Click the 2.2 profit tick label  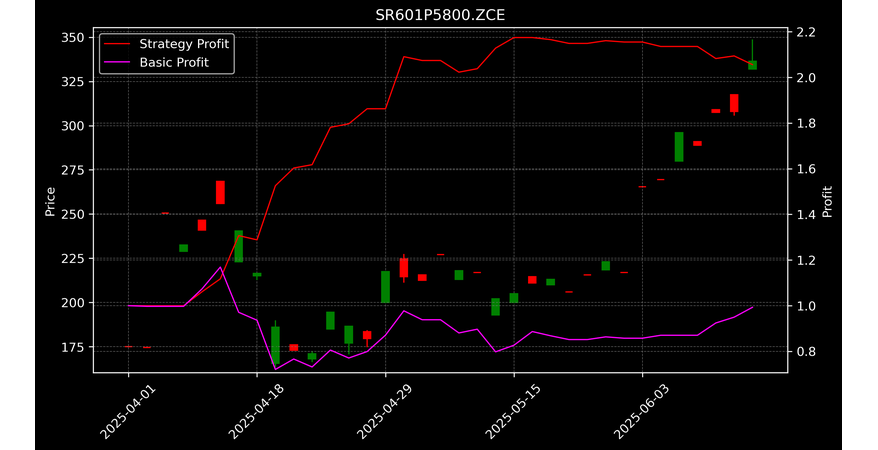(804, 32)
